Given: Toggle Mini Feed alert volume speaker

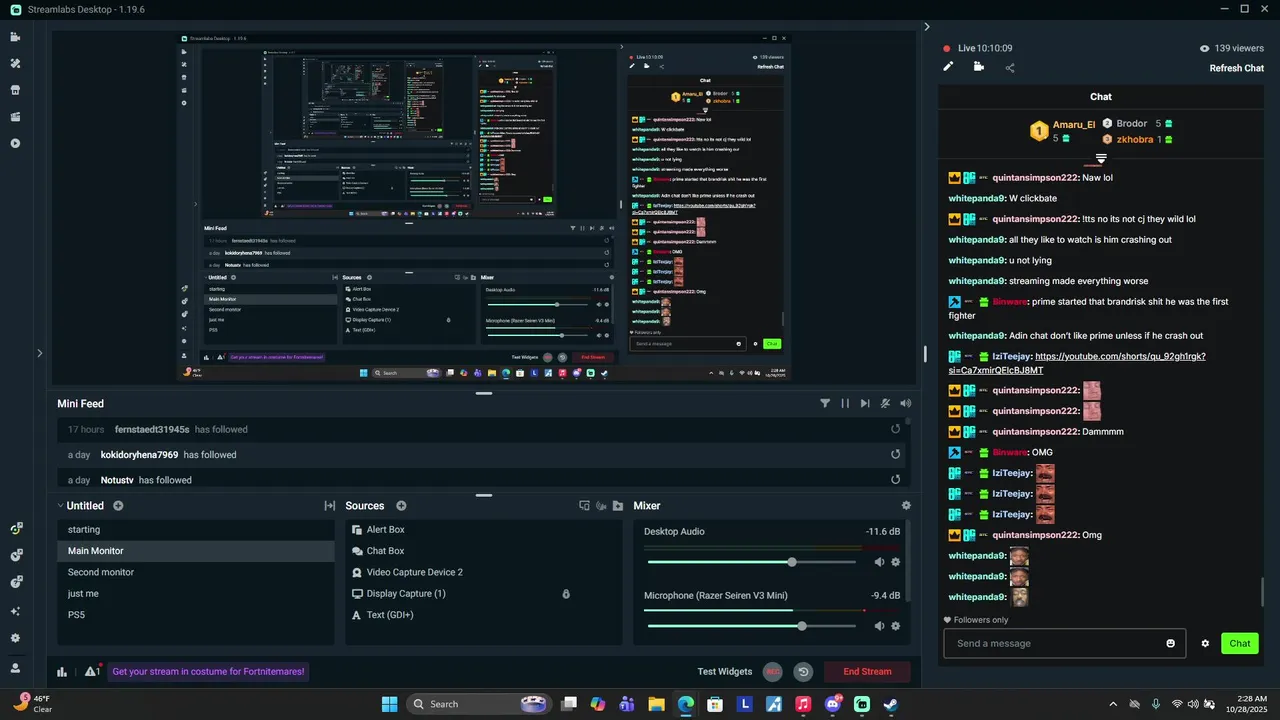Looking at the screenshot, I should (x=905, y=404).
